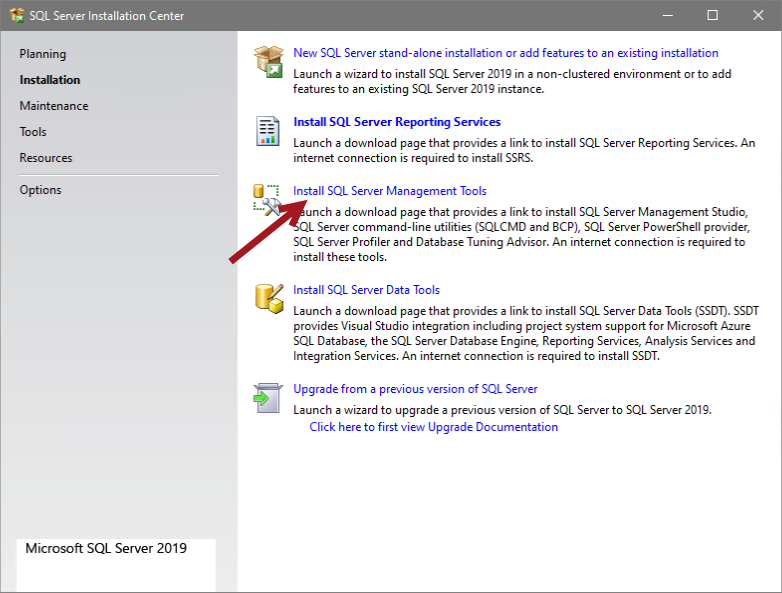Image resolution: width=782 pixels, height=593 pixels.
Task: Open Install SQL Server Data Tools link
Action: (367, 290)
